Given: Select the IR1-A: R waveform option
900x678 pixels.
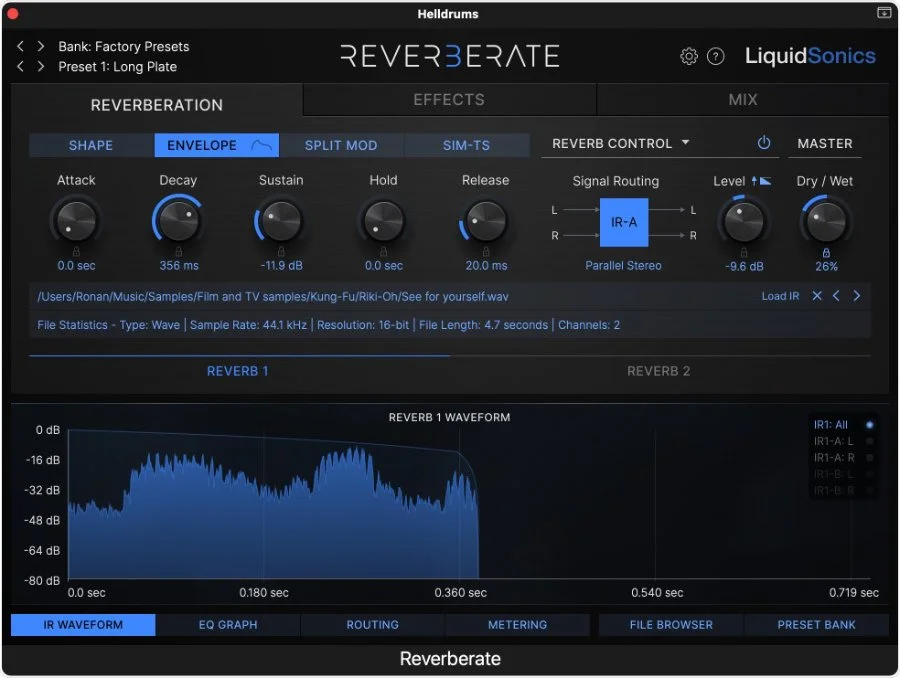Looking at the screenshot, I should click(843, 458).
